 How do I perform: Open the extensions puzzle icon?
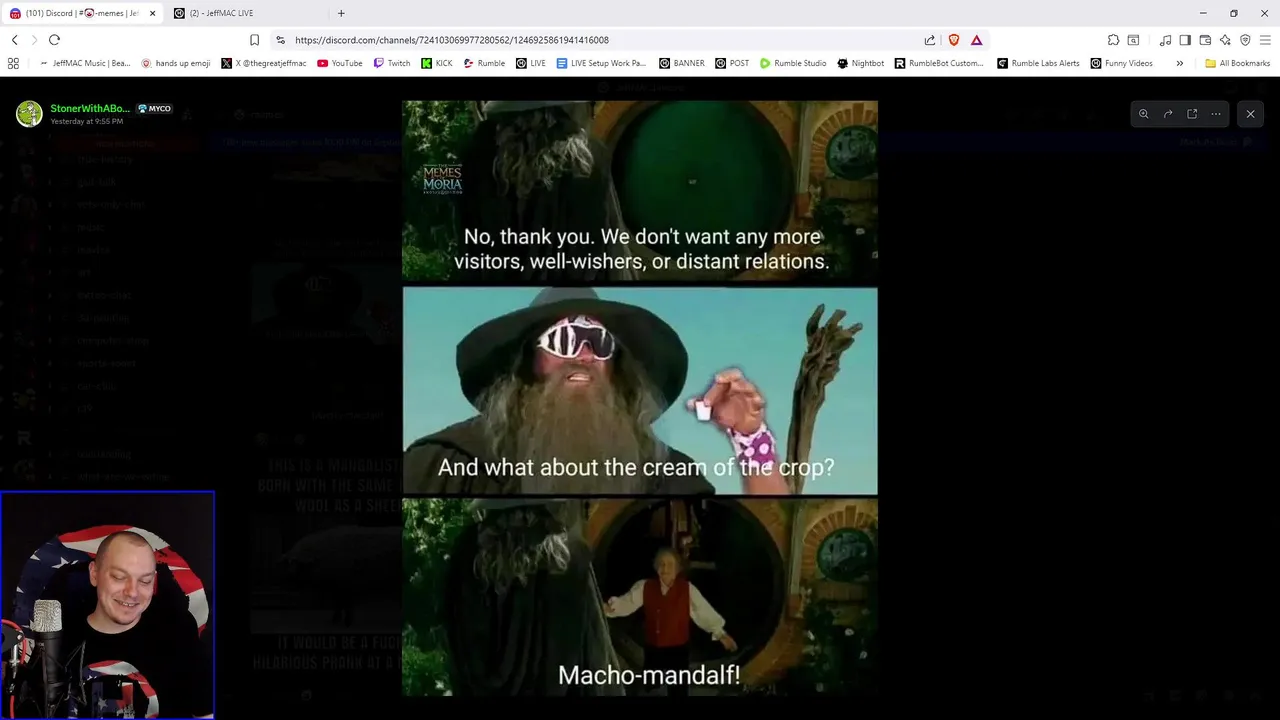click(1113, 40)
